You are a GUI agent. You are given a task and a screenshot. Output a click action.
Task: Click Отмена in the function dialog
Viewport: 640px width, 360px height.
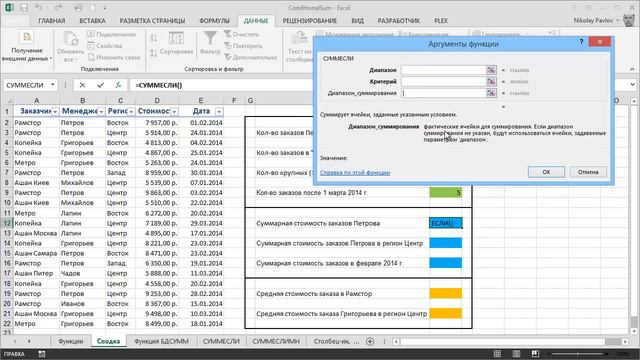[588, 172]
